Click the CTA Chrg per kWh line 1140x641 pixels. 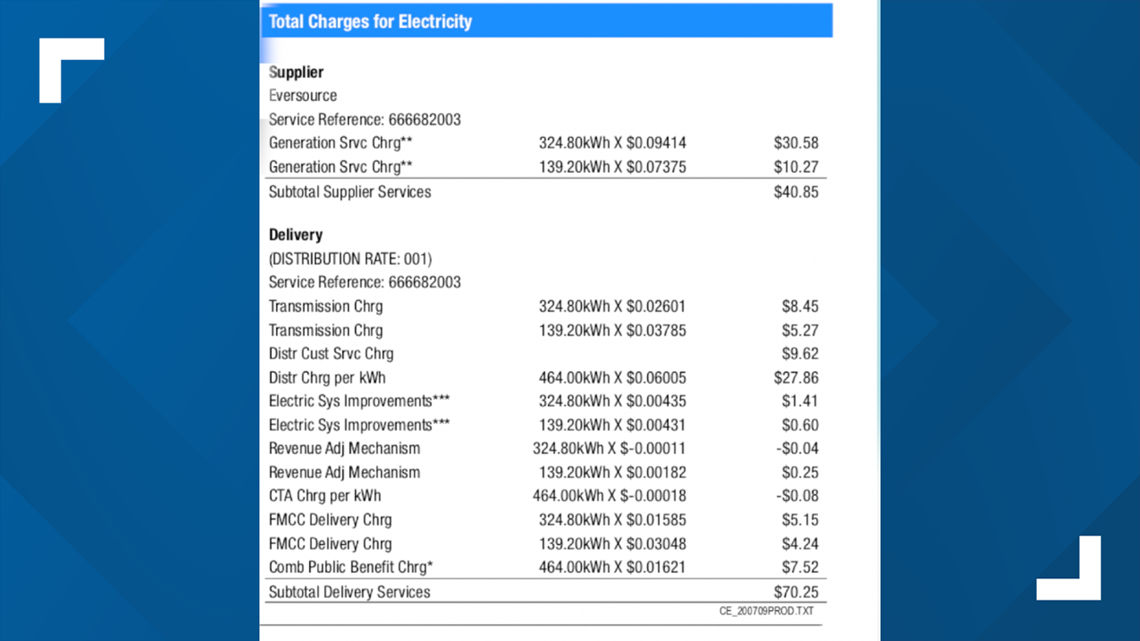tap(544, 496)
